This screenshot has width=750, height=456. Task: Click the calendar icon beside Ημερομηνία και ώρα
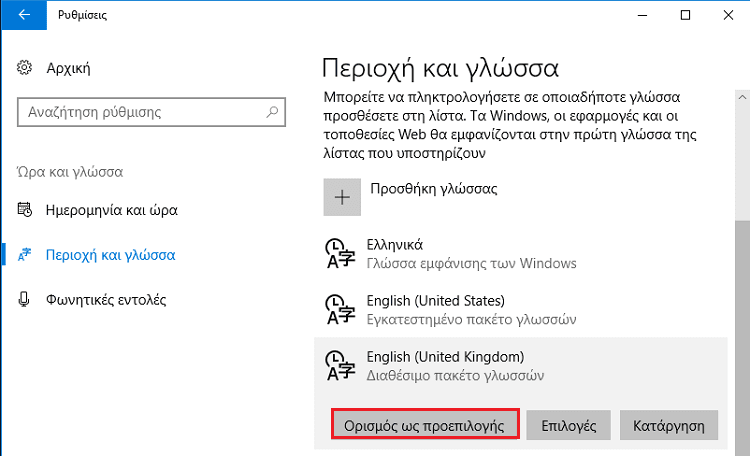(x=24, y=210)
